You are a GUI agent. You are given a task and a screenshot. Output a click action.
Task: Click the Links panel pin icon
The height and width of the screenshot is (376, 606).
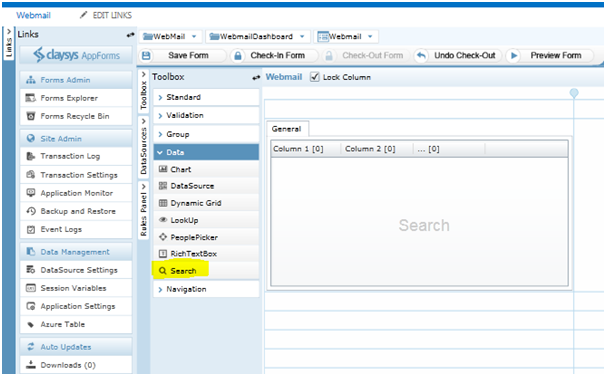click(x=130, y=35)
